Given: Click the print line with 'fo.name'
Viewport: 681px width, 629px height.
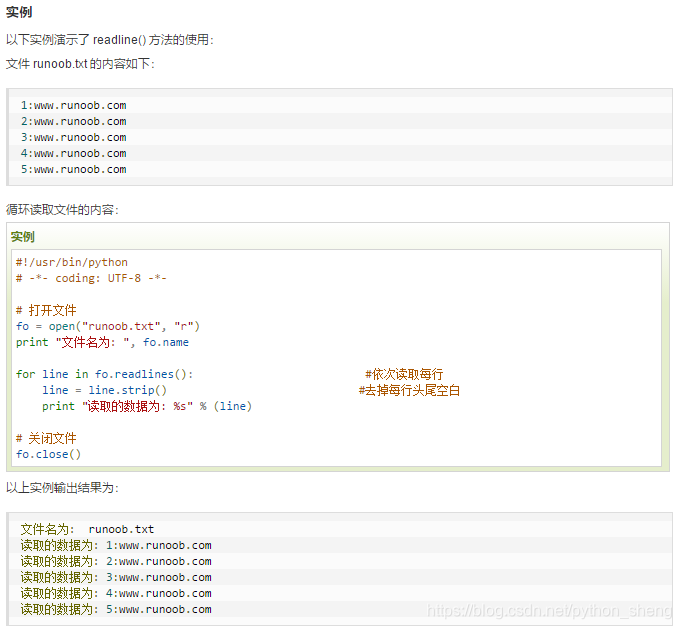Looking at the screenshot, I should 102,342.
